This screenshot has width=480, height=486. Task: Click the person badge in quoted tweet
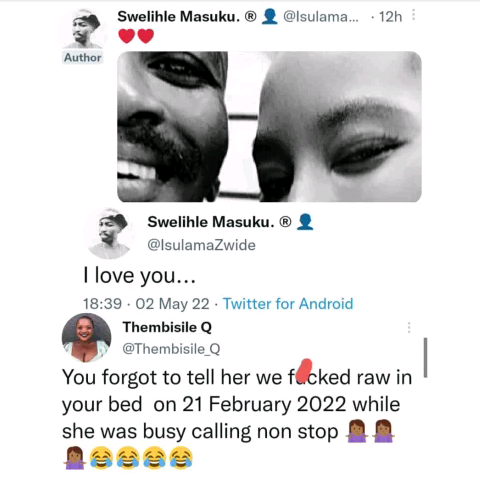[x=305, y=222]
